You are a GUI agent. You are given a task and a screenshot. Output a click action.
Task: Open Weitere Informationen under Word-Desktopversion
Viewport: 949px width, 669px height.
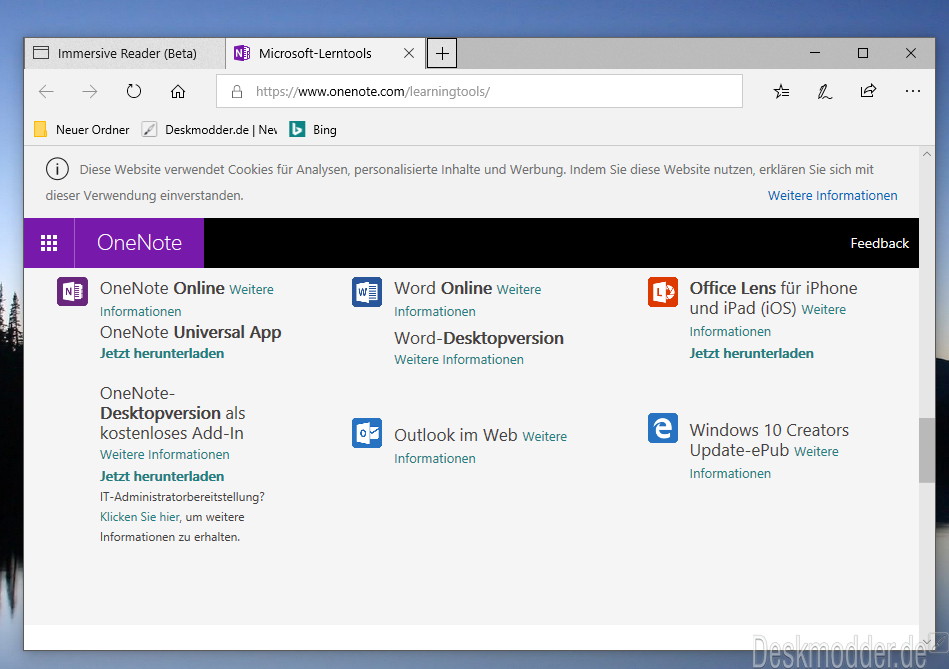459,359
